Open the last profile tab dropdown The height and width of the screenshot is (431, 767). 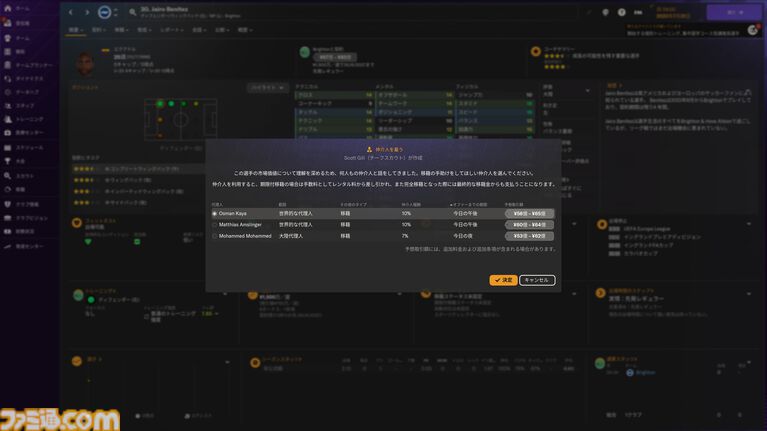point(245,30)
